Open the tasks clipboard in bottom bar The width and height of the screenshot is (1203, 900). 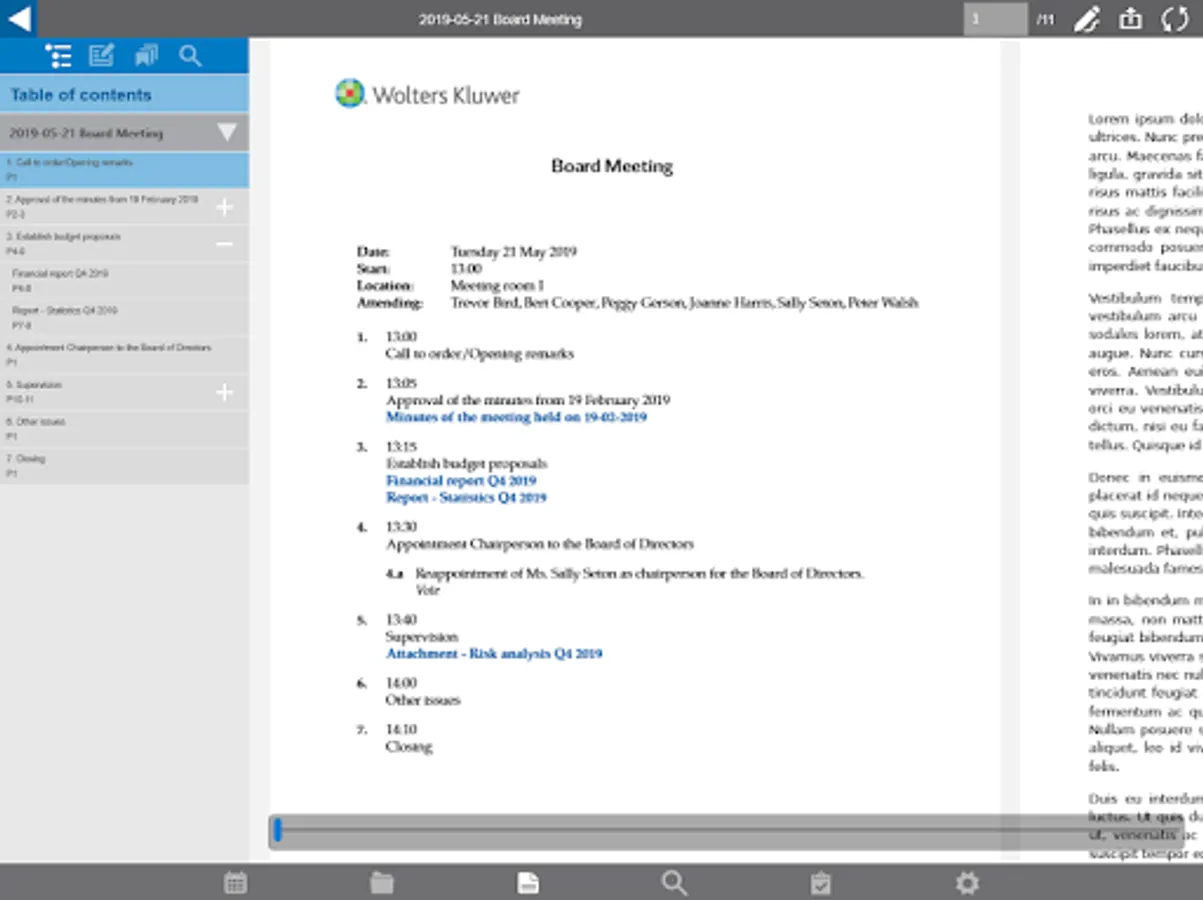click(x=820, y=882)
